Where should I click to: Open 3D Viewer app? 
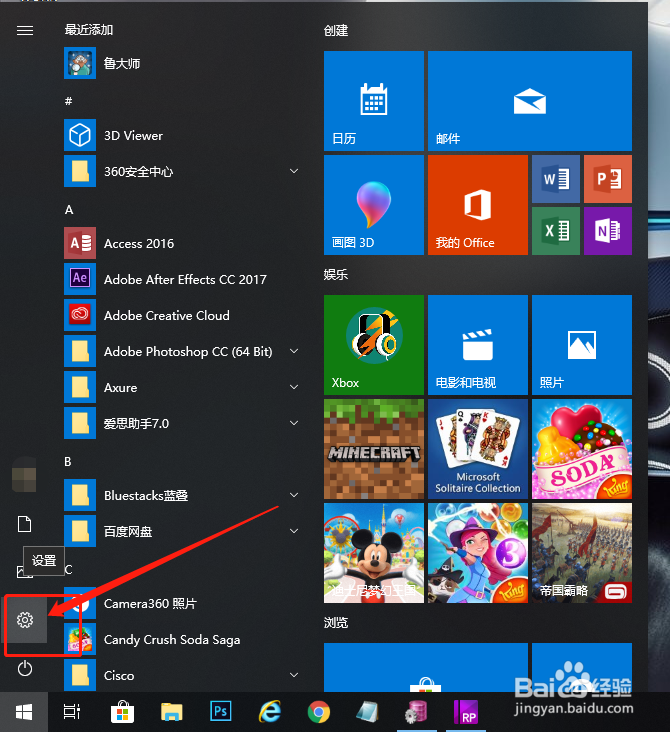[x=182, y=135]
